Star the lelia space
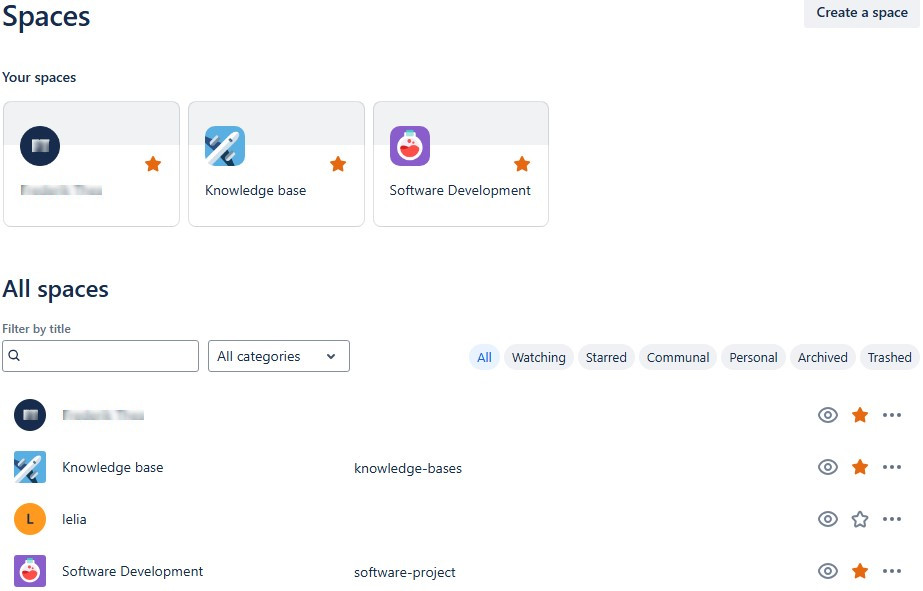 860,519
